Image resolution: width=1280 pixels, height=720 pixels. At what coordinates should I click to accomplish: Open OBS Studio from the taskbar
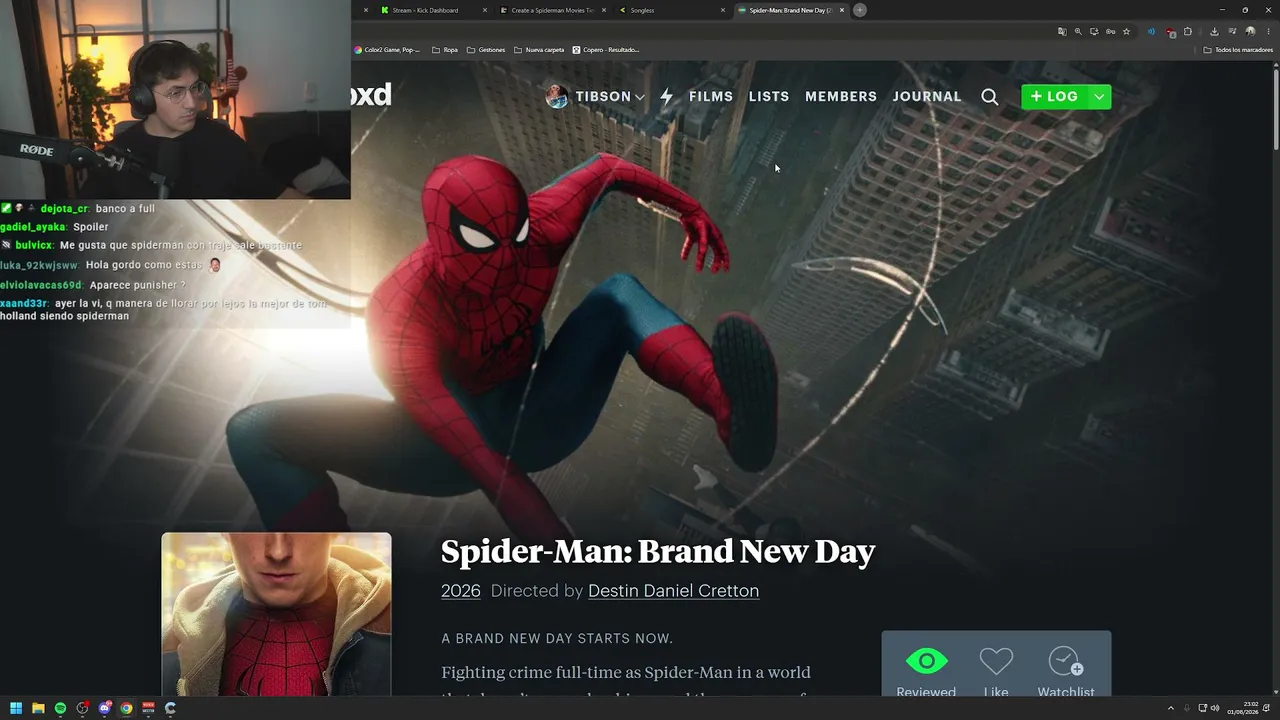[x=82, y=708]
